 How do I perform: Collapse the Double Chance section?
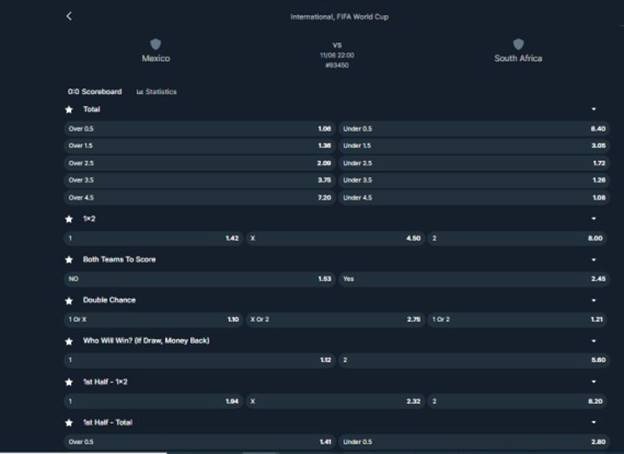[x=594, y=300]
